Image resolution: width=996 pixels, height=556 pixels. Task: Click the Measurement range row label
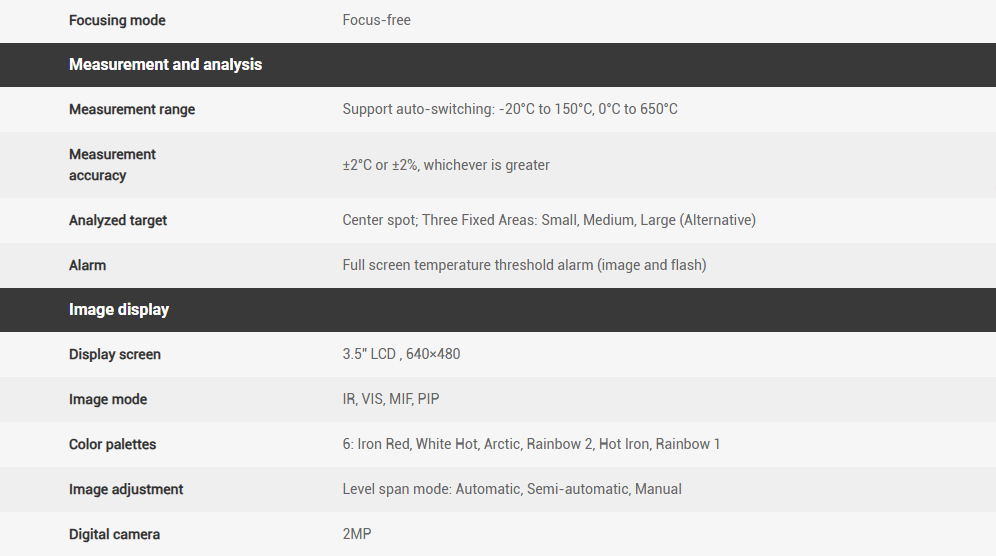(x=132, y=109)
